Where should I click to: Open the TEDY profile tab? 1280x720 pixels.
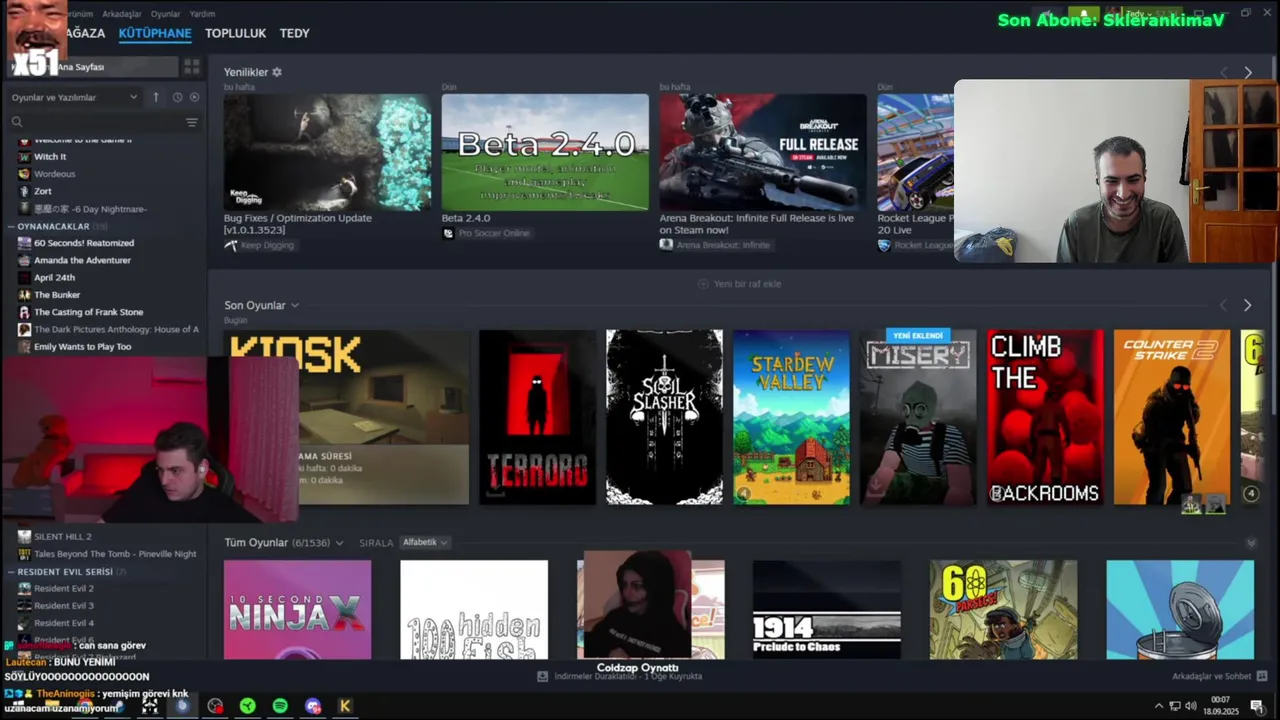294,33
